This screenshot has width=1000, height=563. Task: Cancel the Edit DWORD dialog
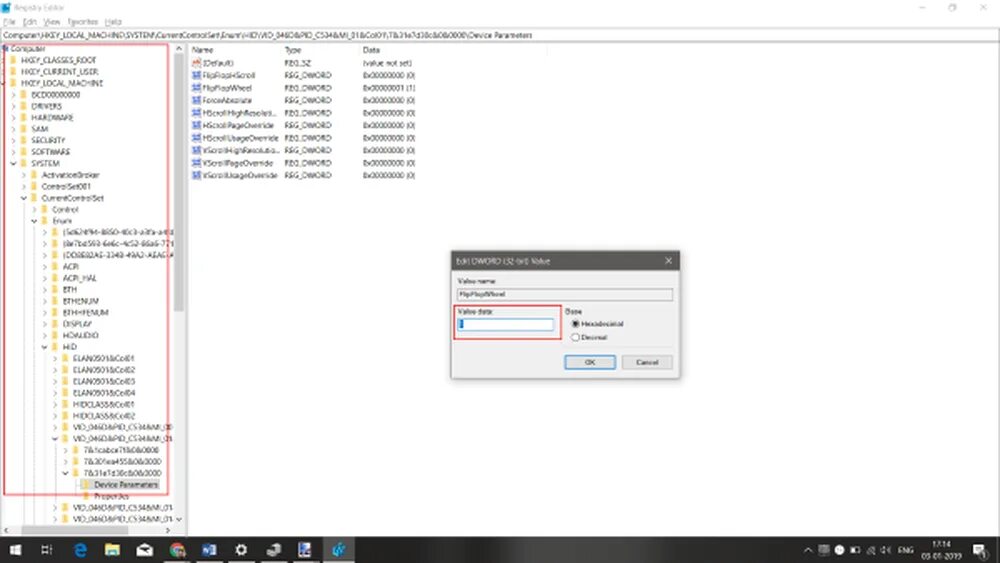(x=647, y=362)
